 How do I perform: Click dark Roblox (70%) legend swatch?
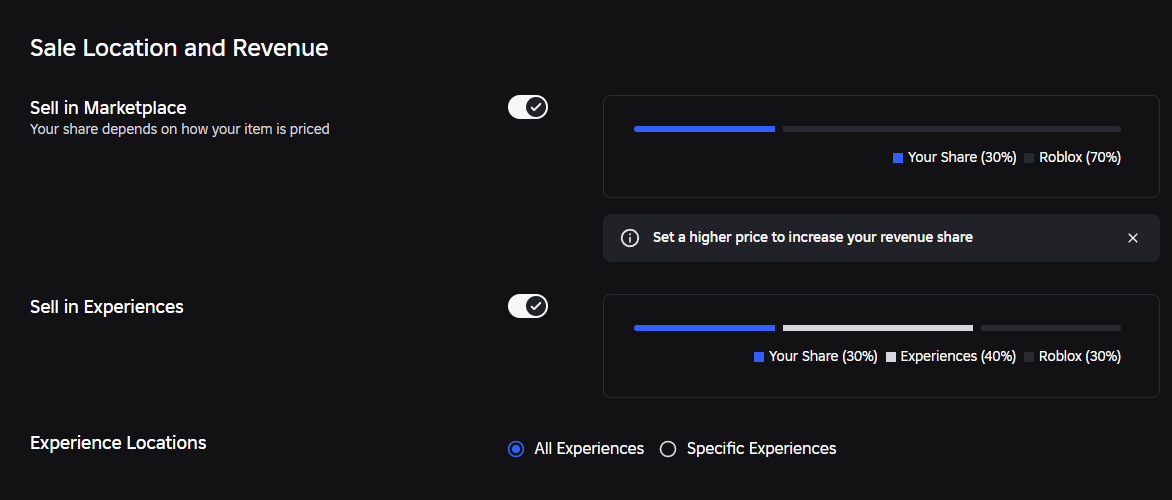pyautogui.click(x=1029, y=158)
